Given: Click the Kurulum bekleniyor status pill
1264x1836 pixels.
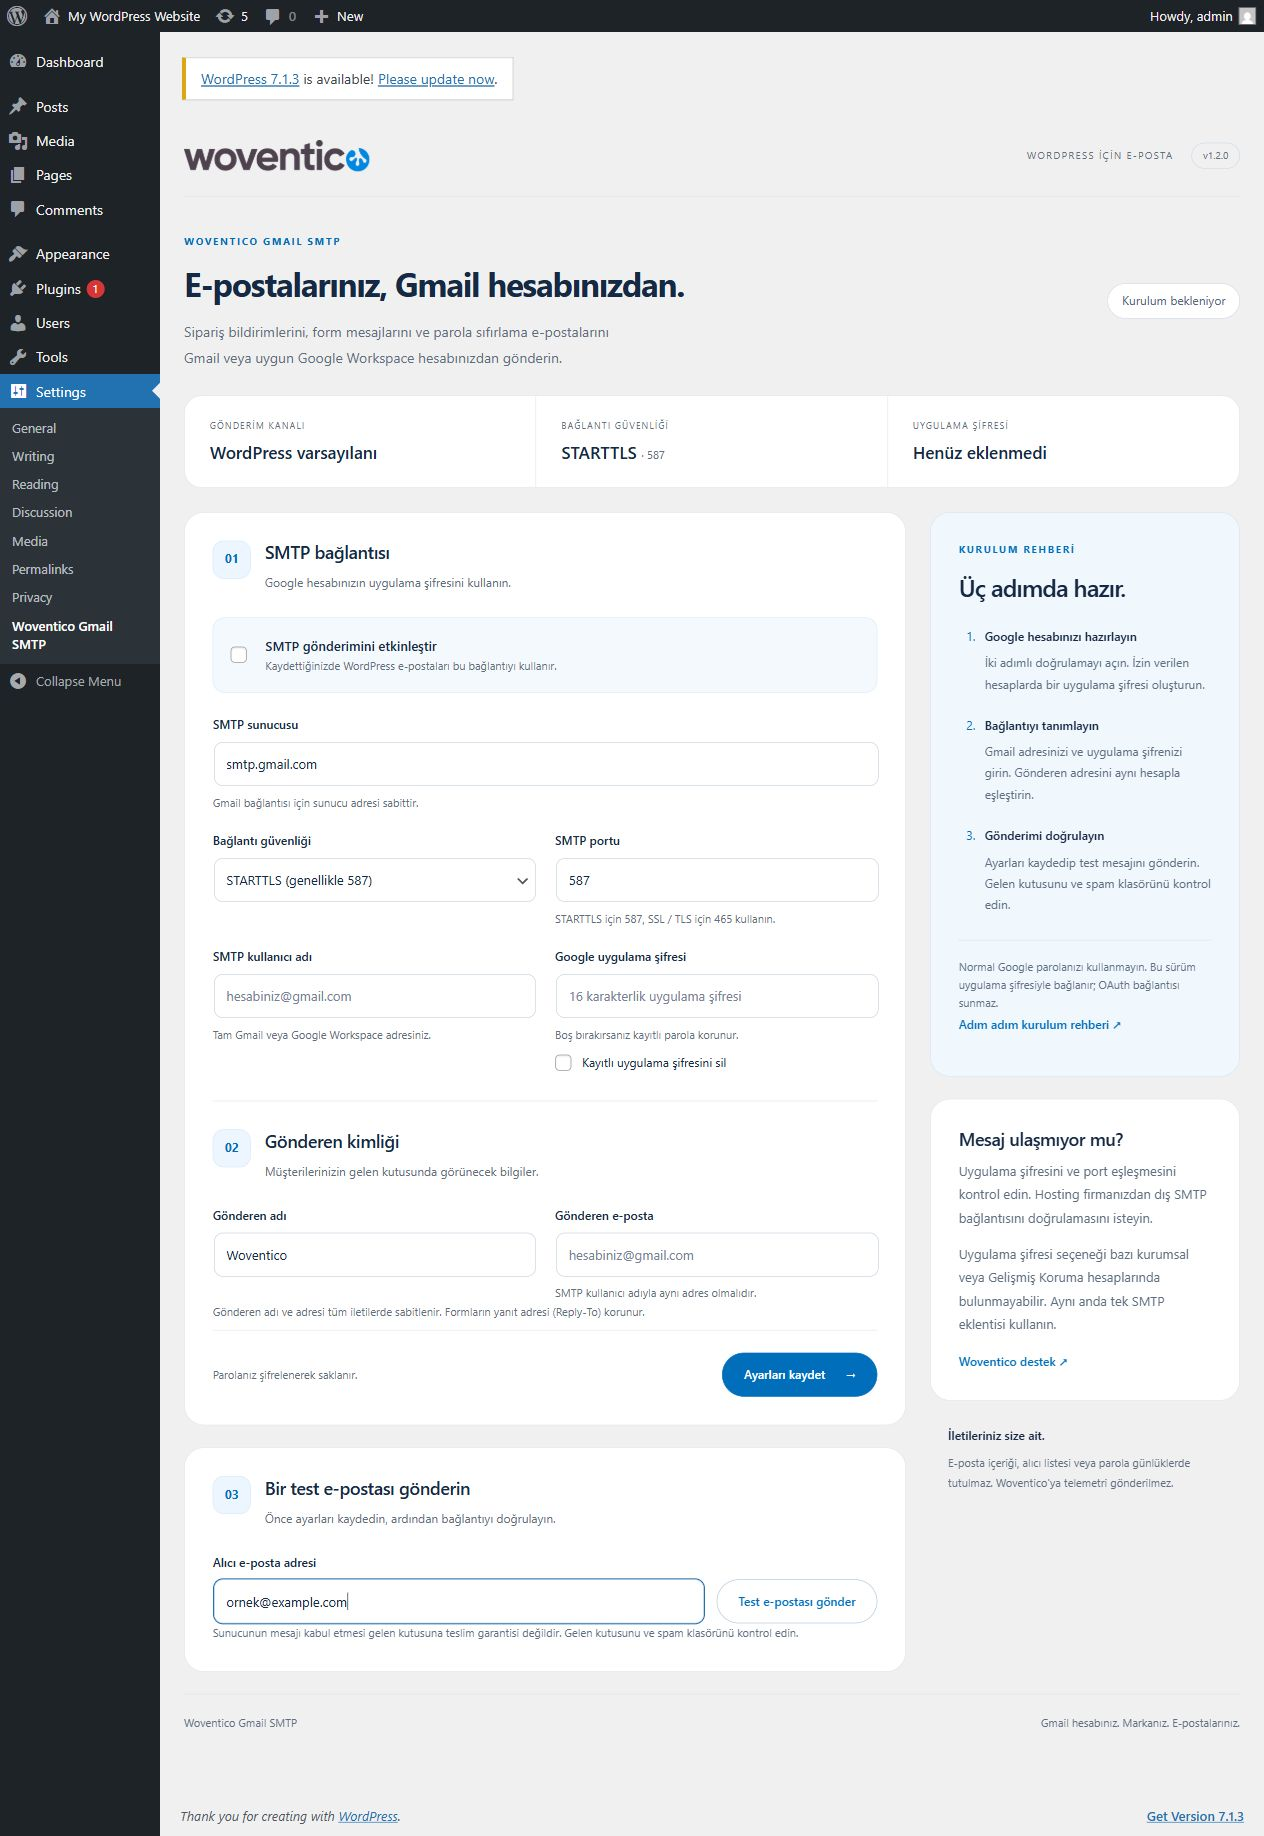Looking at the screenshot, I should click(1173, 301).
